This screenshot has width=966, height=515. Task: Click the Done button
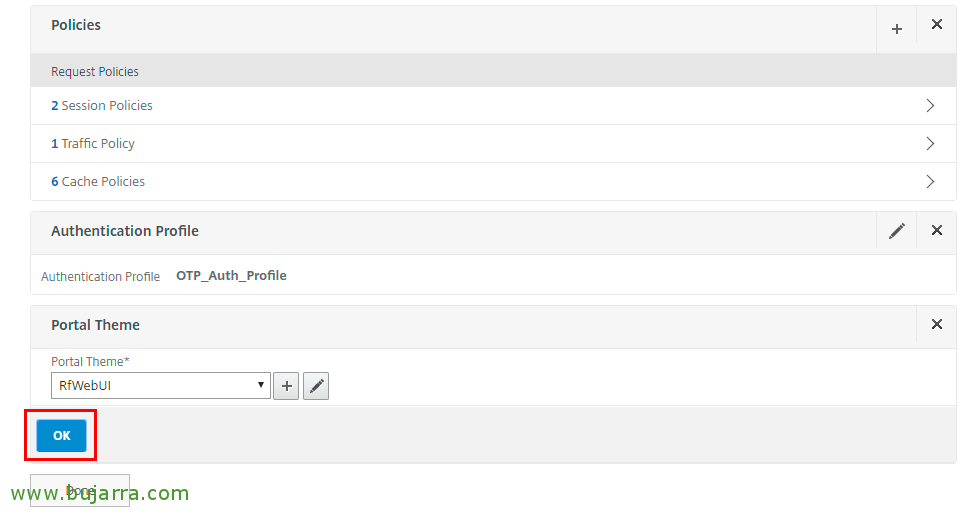point(80,490)
